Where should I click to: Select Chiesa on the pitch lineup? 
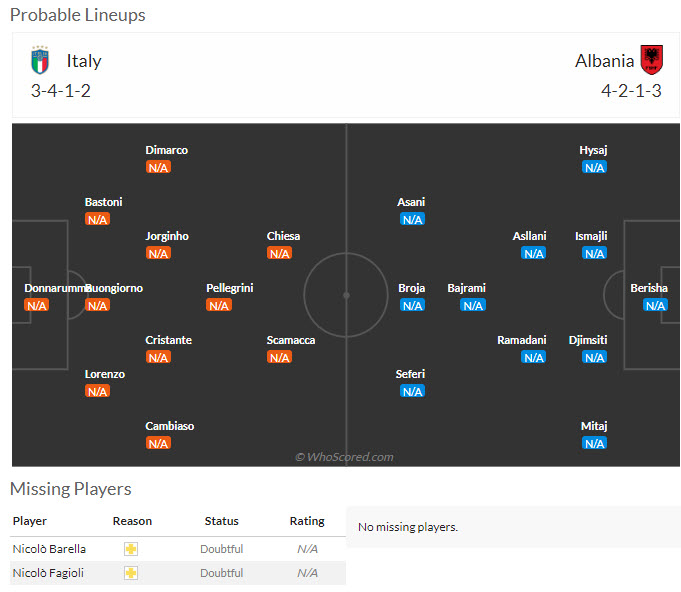point(283,236)
